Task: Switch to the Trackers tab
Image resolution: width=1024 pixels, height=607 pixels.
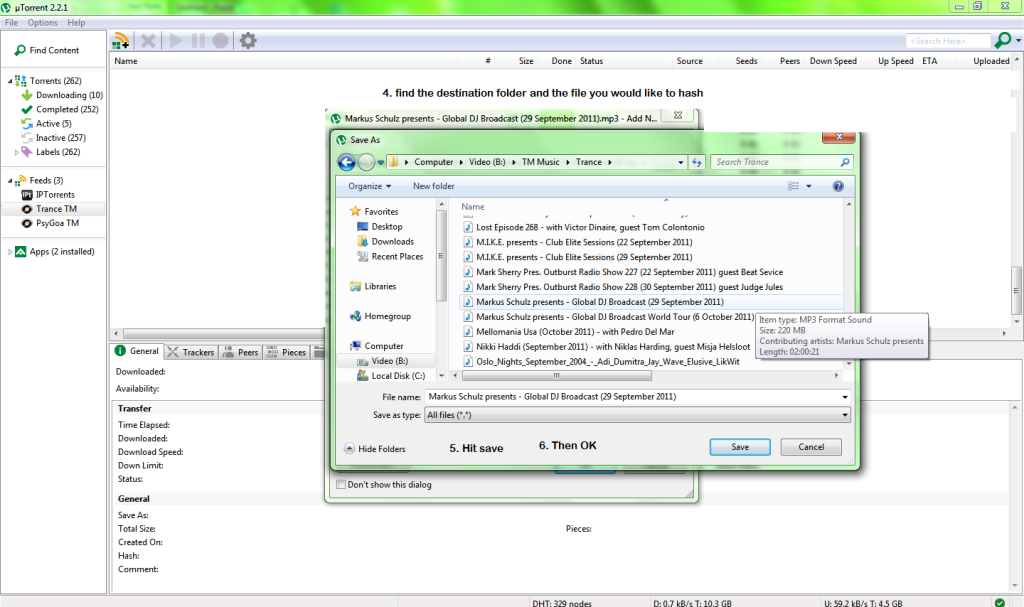Action: 191,352
